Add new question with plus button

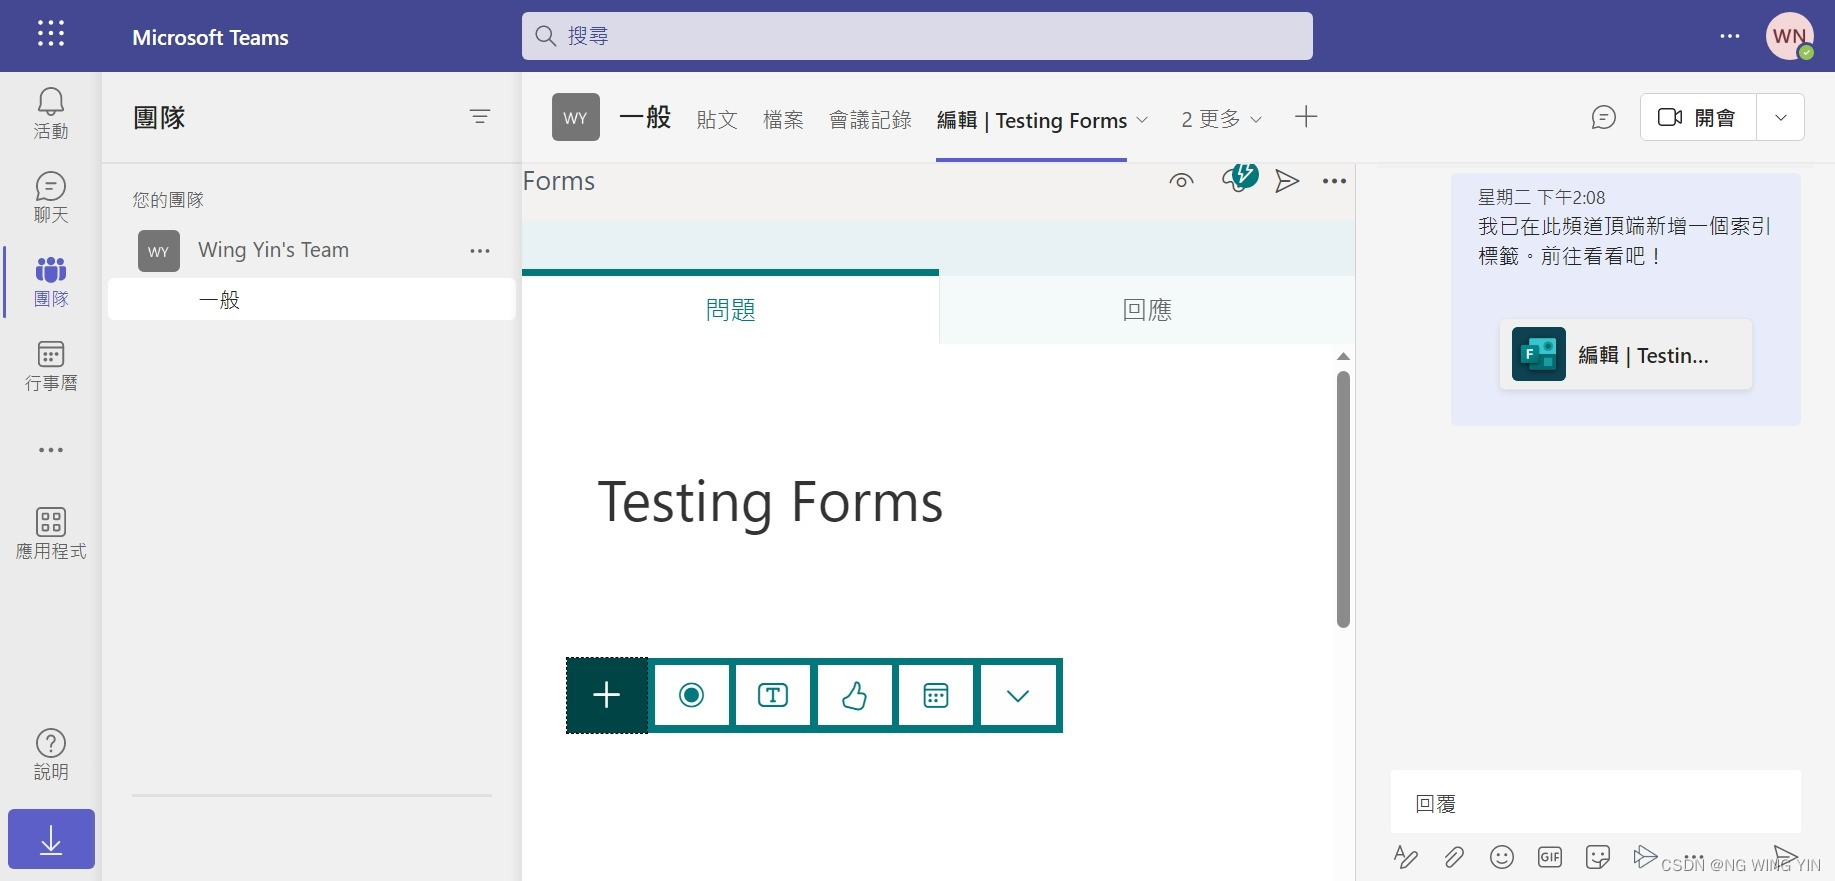click(607, 695)
